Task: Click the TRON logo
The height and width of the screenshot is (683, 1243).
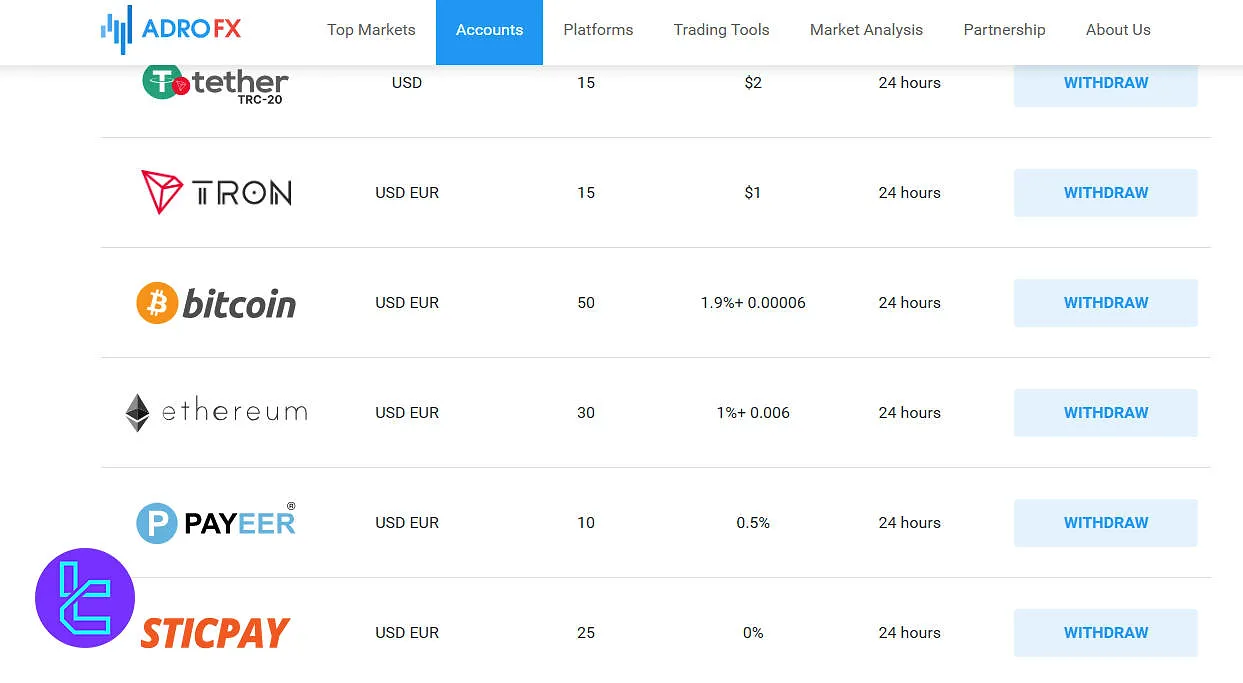Action: (x=216, y=192)
